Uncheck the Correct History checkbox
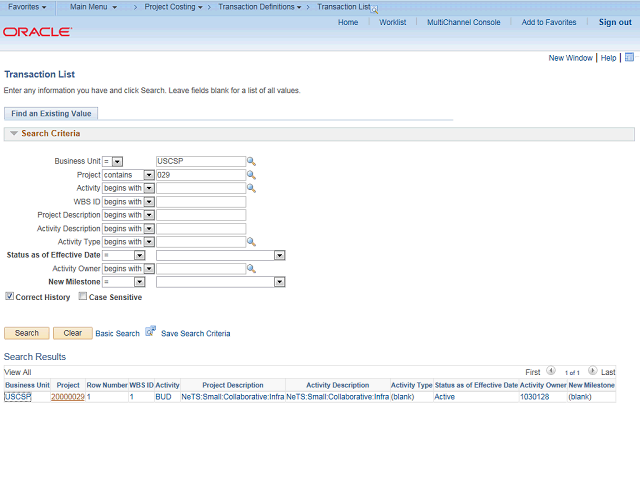The height and width of the screenshot is (480, 640). pyautogui.click(x=9, y=296)
